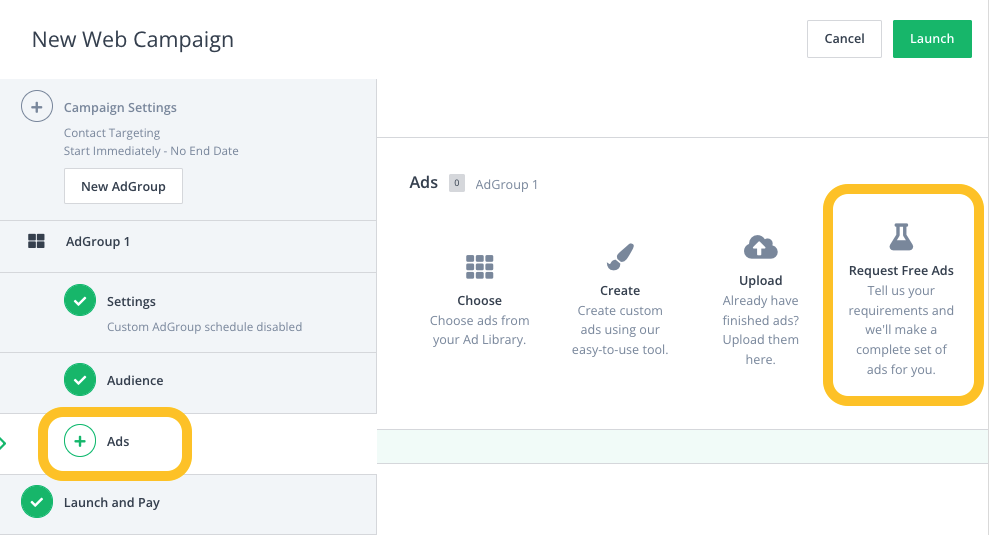
Task: Open the Launch and Pay step
Action: click(112, 503)
